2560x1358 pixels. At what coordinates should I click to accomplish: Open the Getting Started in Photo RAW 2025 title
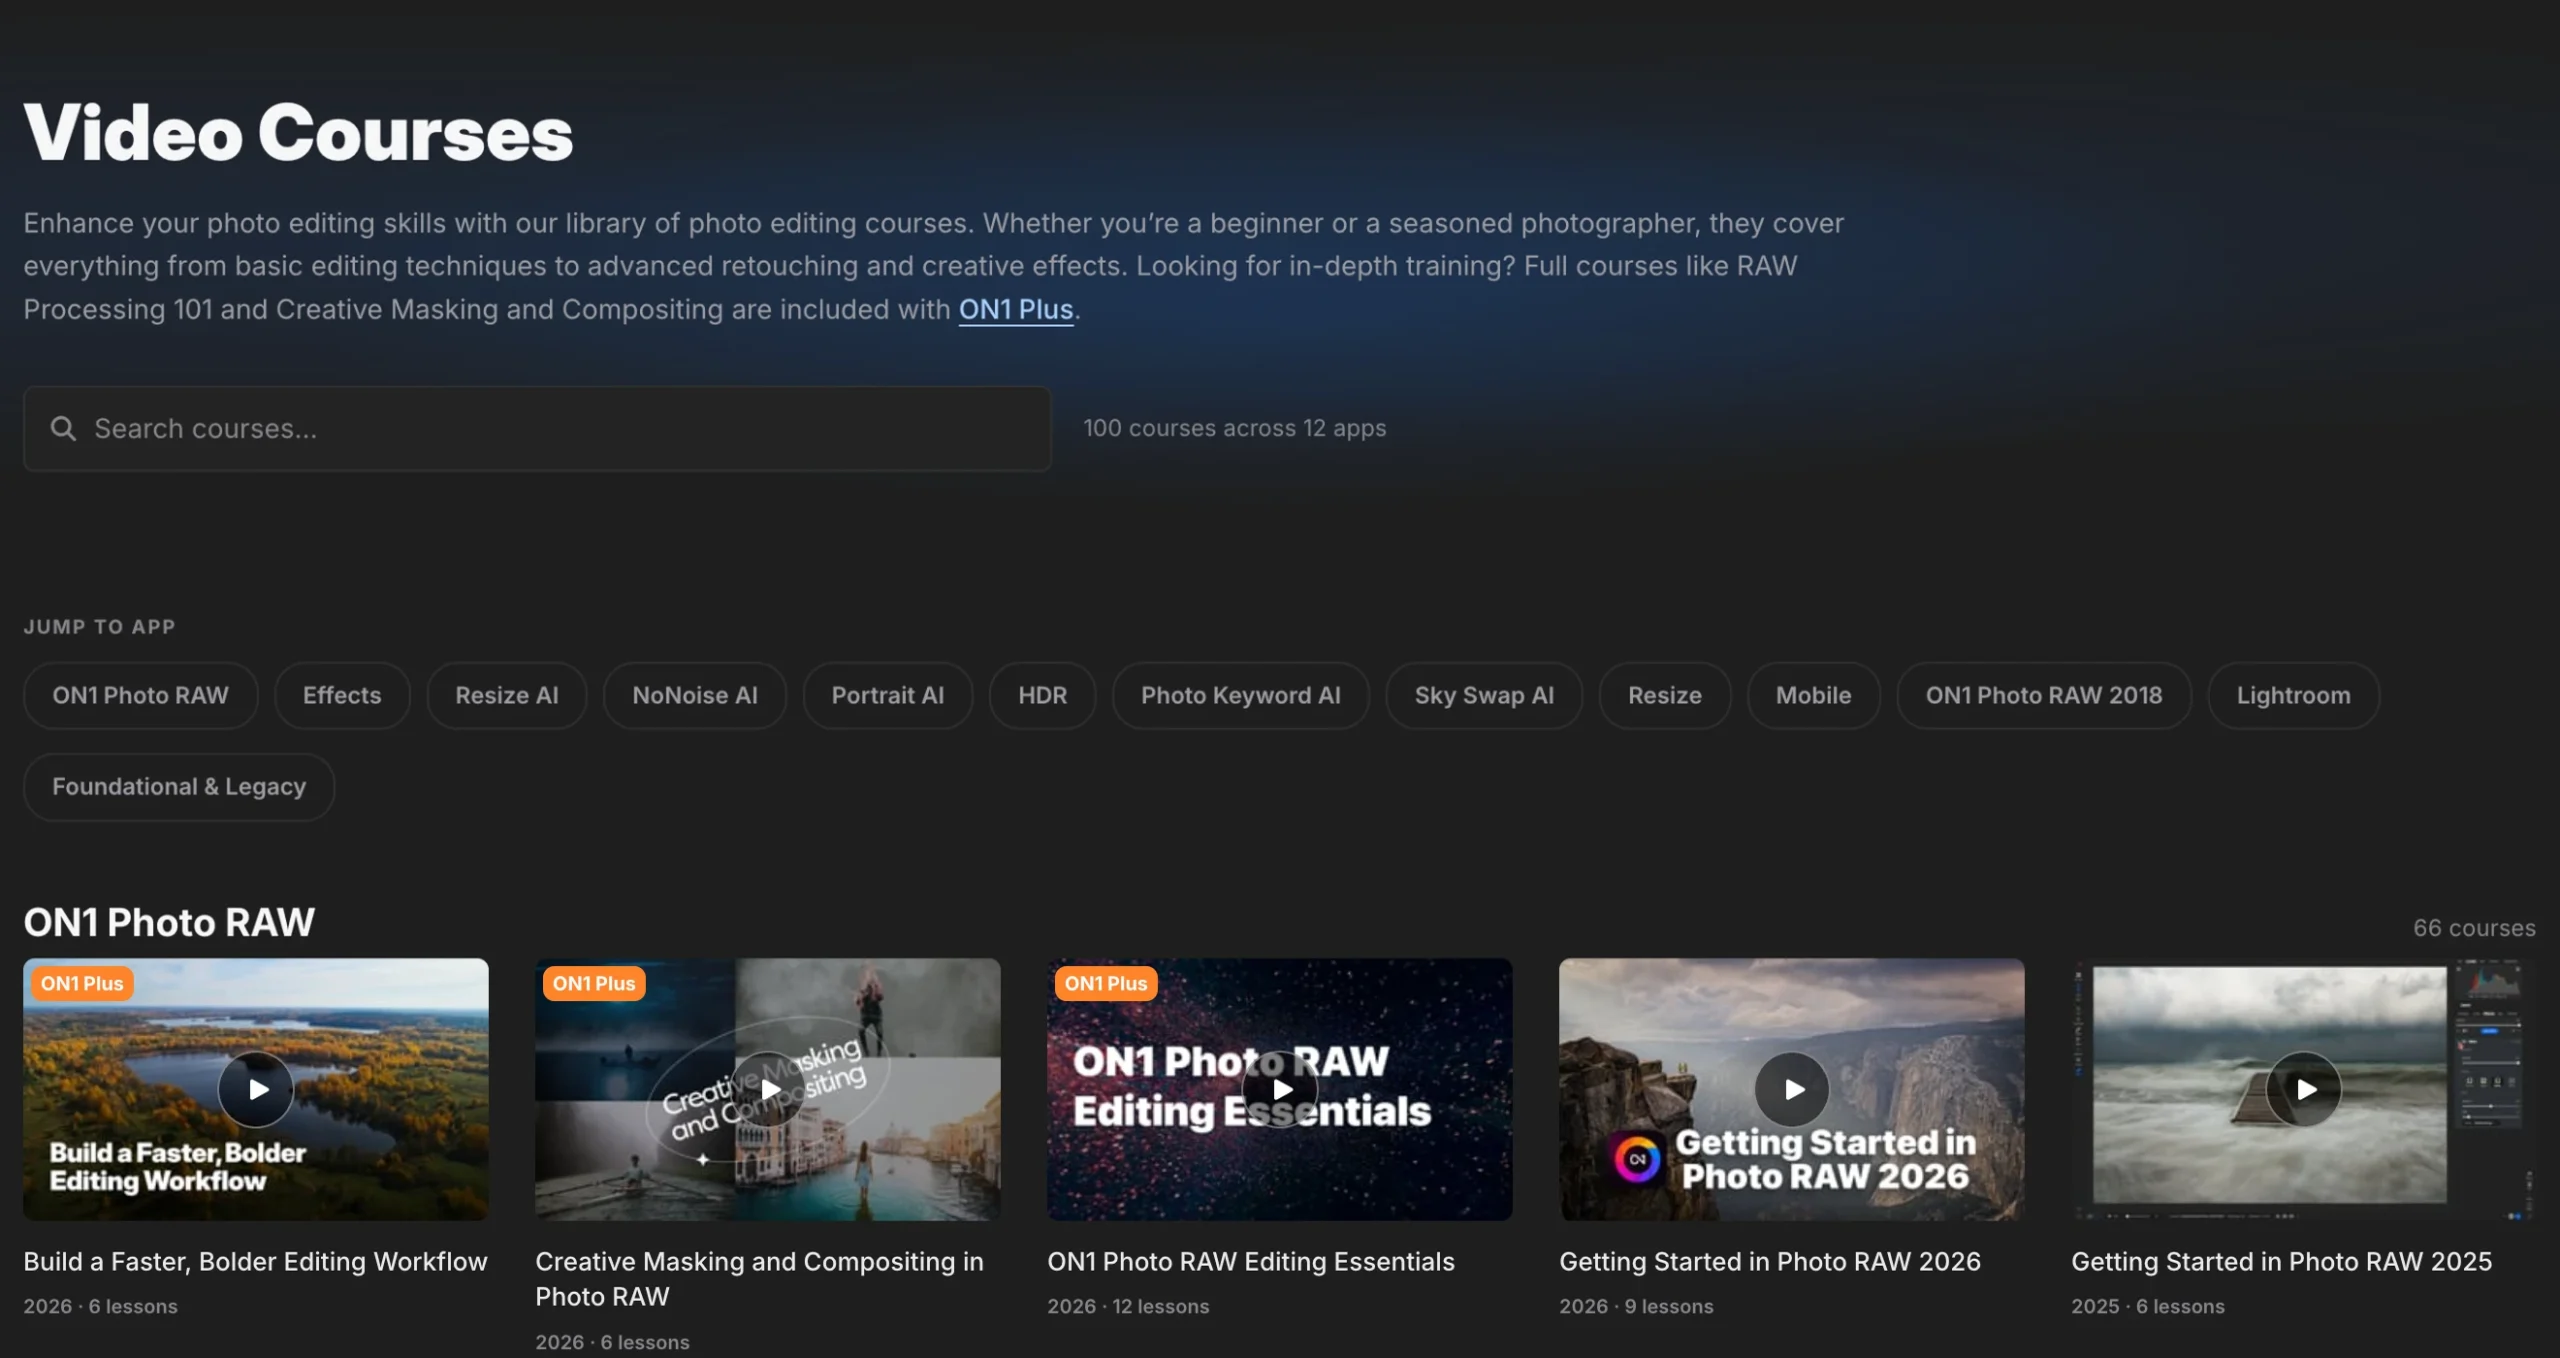(2282, 1262)
